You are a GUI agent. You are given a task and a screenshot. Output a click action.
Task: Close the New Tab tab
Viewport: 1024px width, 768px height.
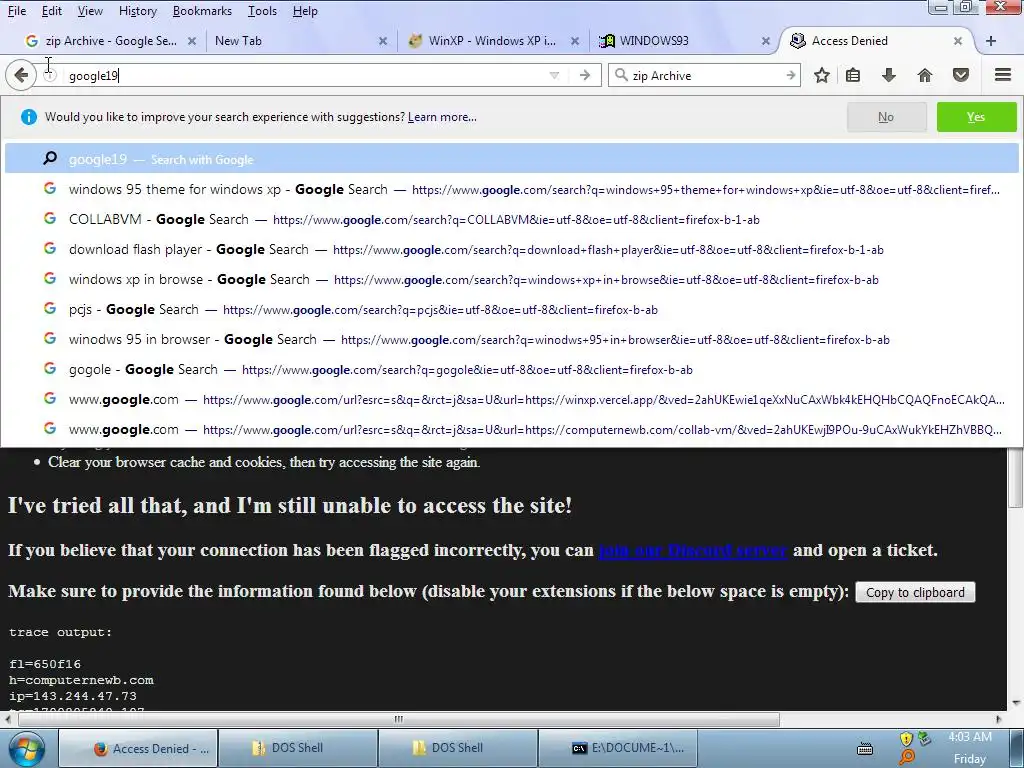coord(383,40)
